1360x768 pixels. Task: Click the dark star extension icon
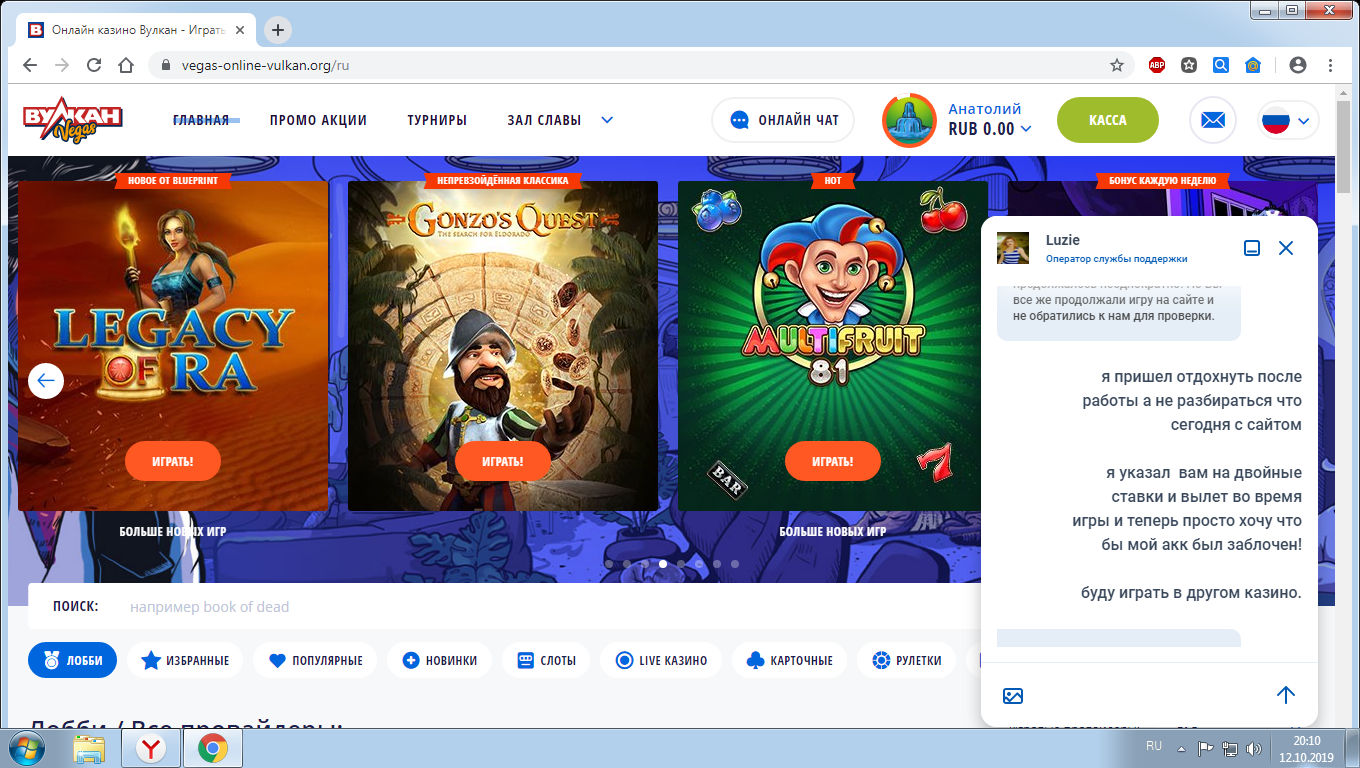coord(1189,65)
